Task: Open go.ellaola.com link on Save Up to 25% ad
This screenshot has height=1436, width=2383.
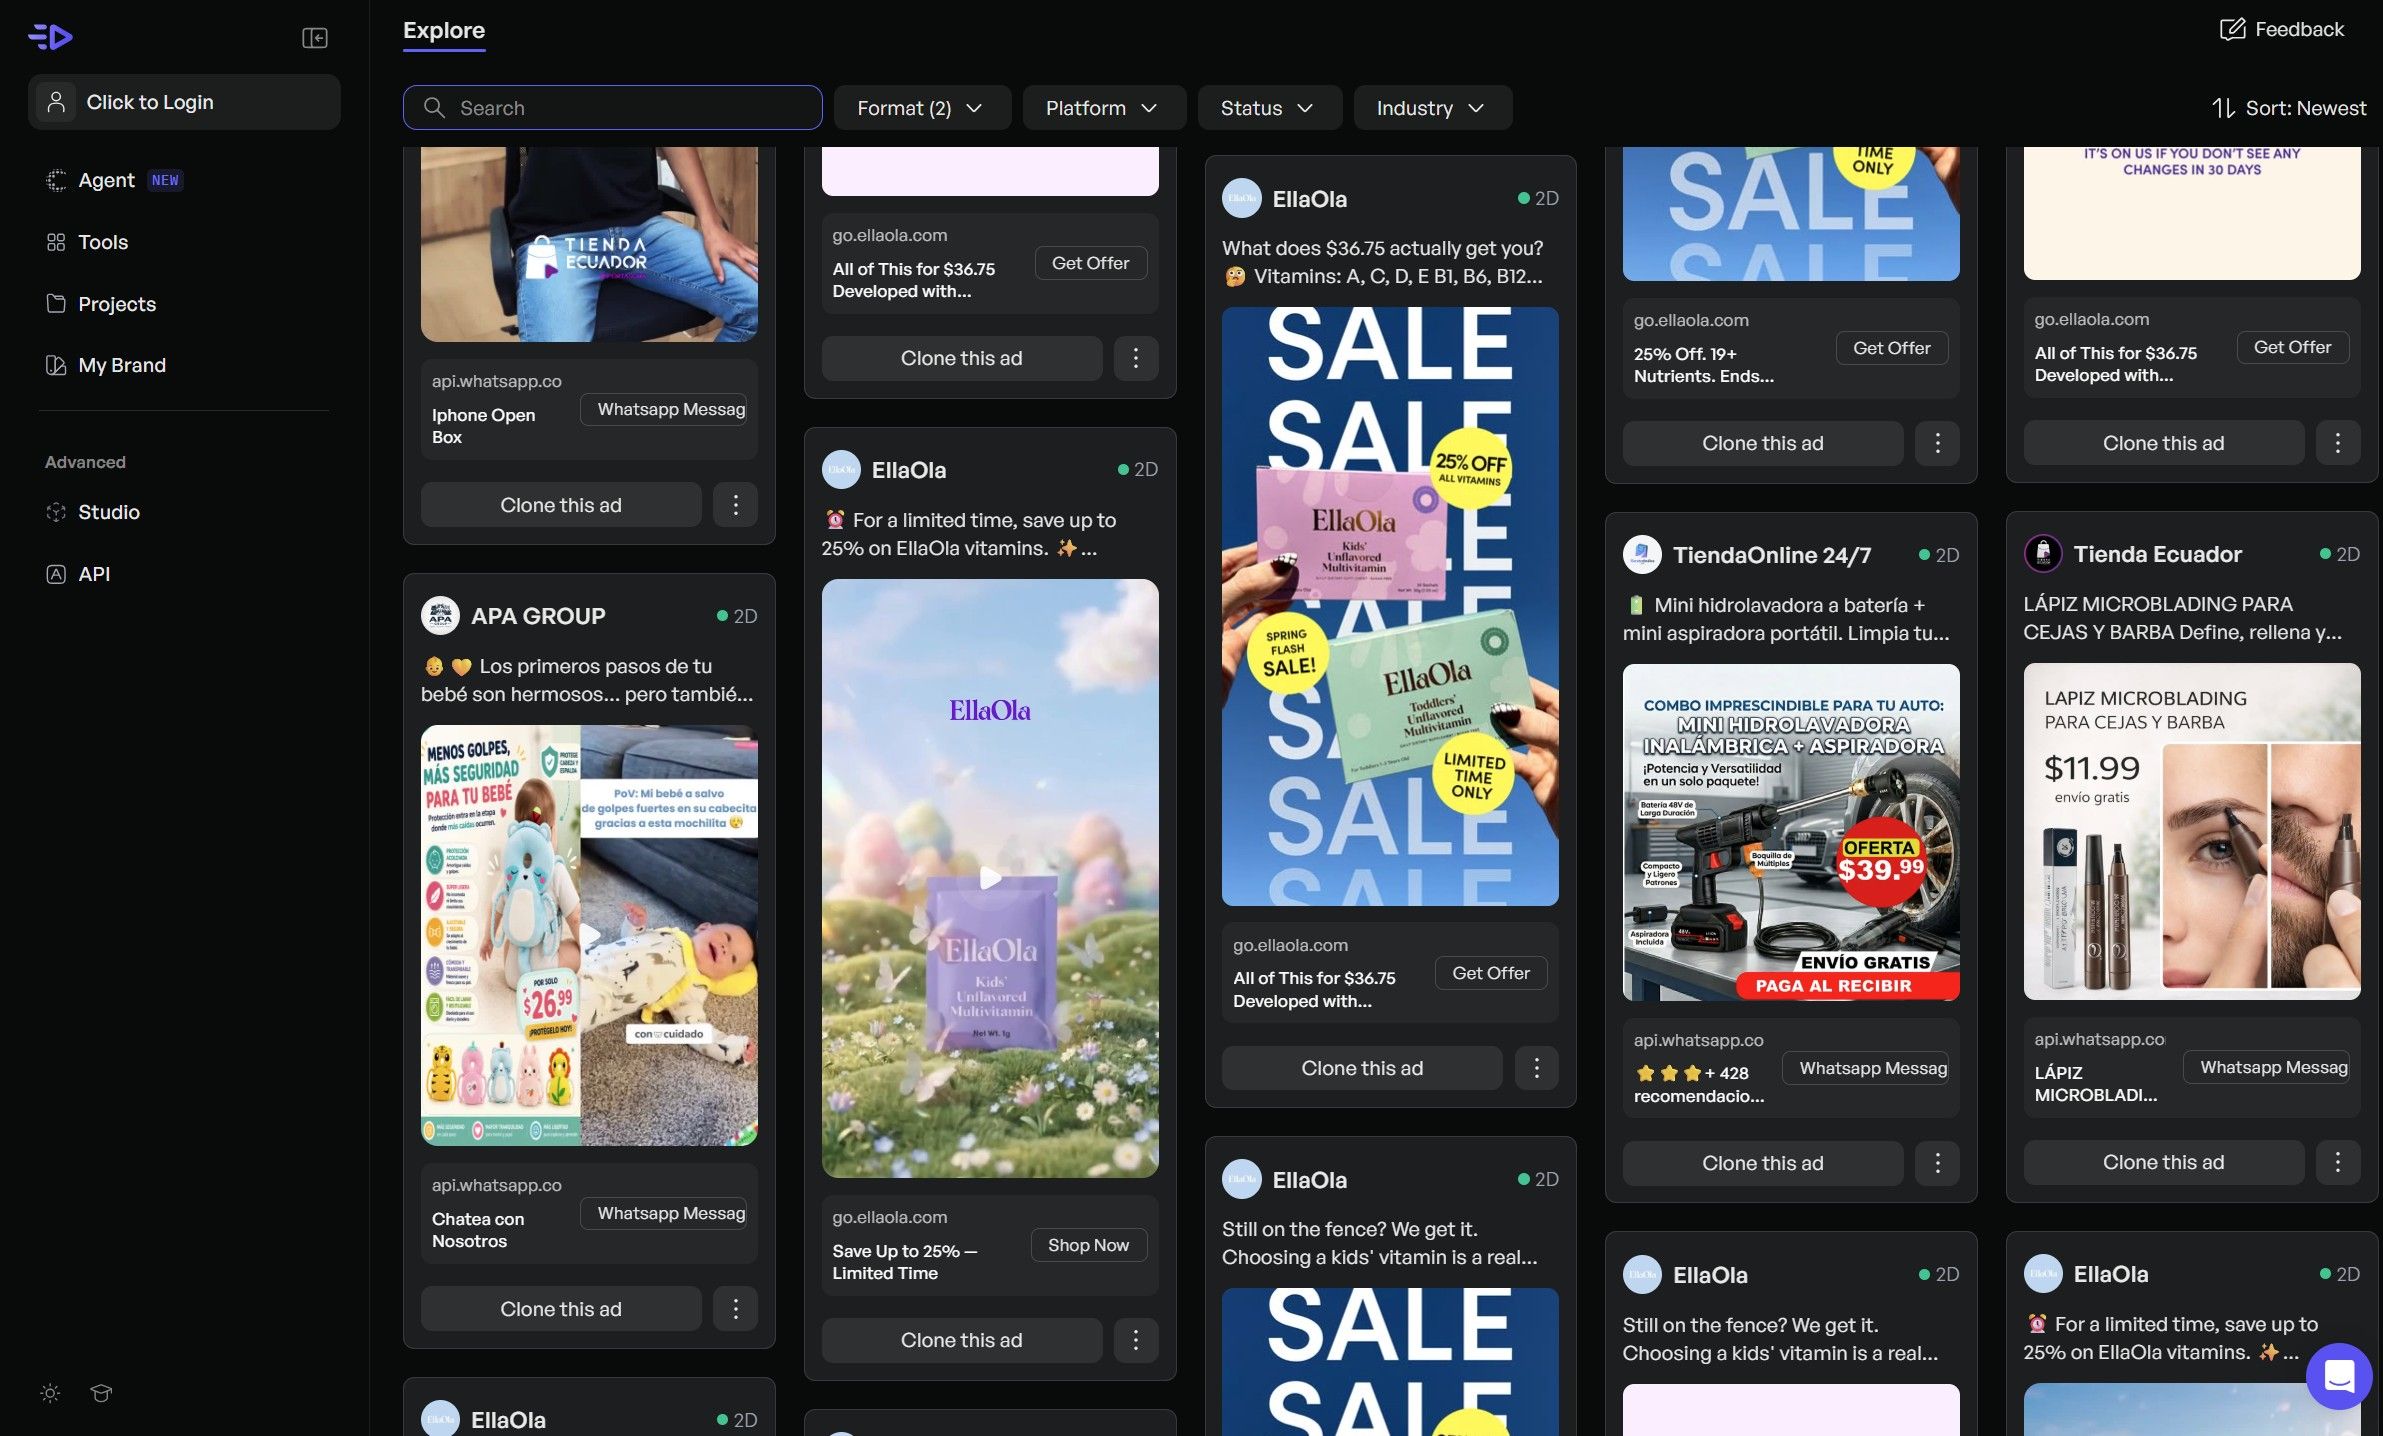Action: click(890, 1217)
